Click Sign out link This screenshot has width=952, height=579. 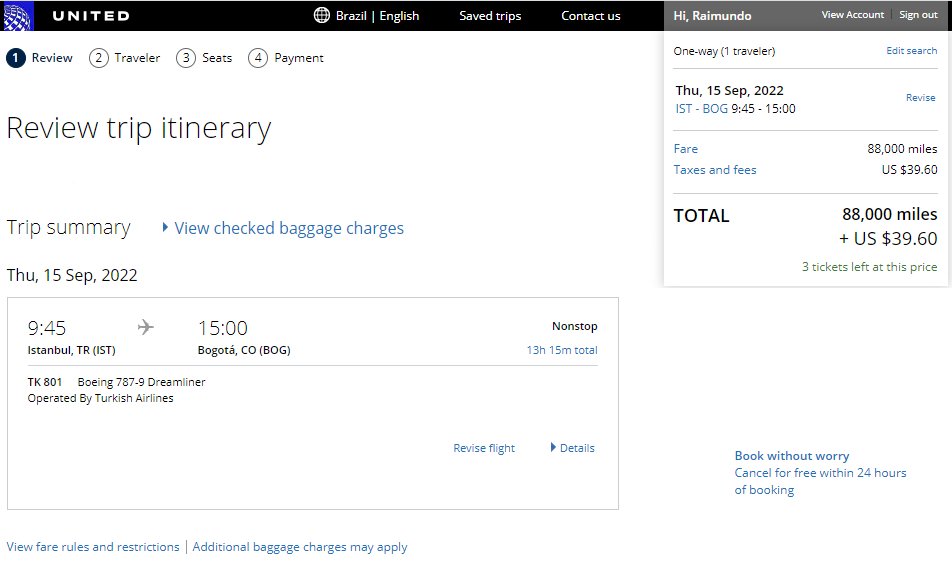[918, 15]
